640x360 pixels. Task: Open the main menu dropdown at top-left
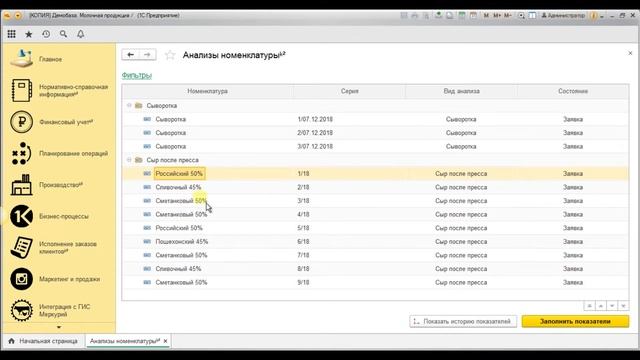tap(18, 16)
